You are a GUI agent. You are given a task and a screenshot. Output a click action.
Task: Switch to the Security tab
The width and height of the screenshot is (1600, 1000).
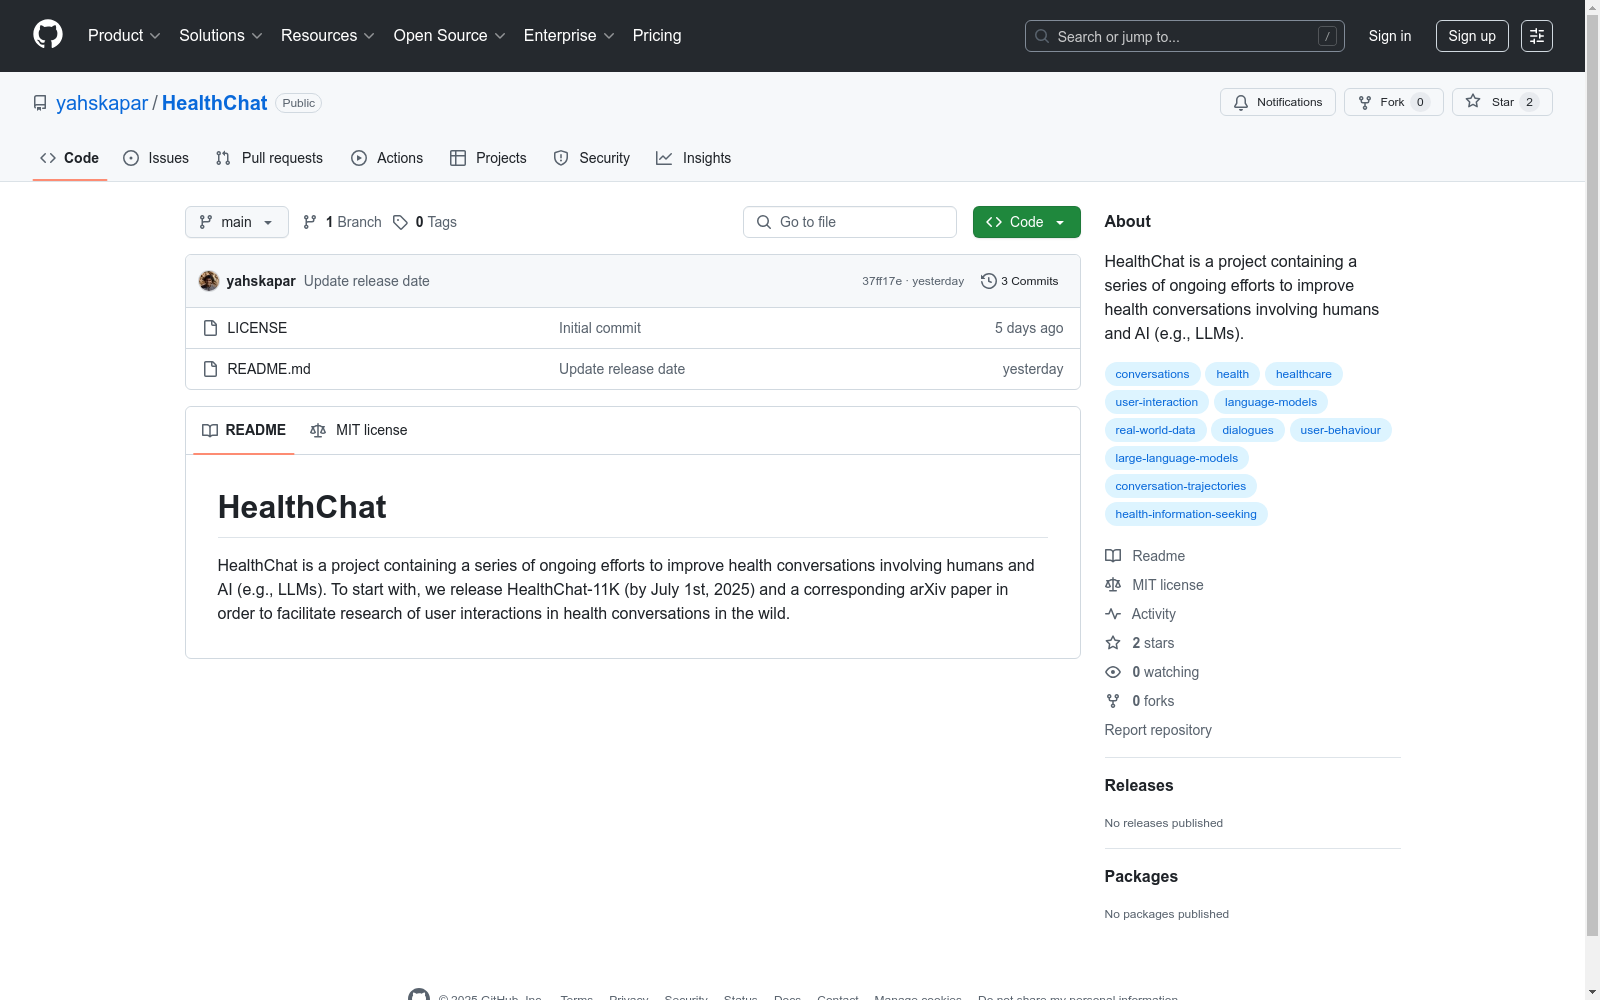(592, 158)
